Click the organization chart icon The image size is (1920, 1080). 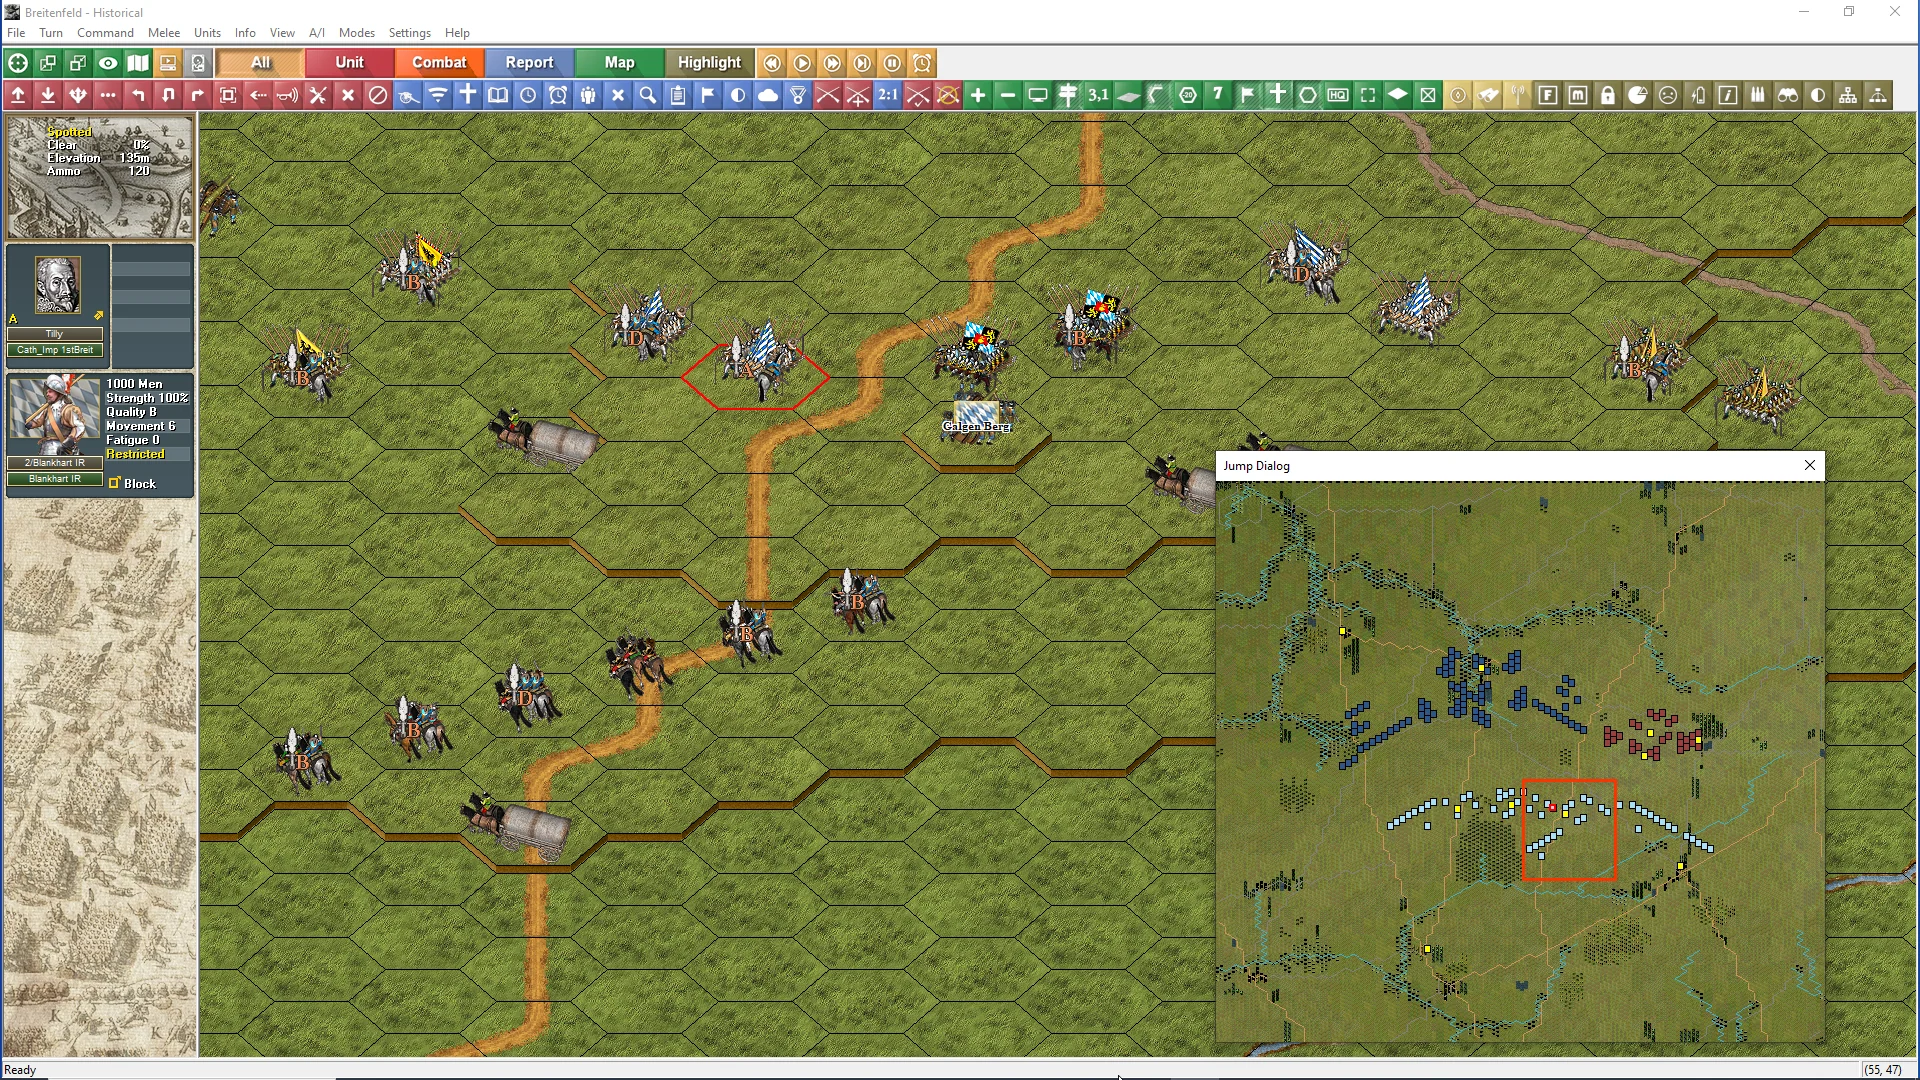1848,96
